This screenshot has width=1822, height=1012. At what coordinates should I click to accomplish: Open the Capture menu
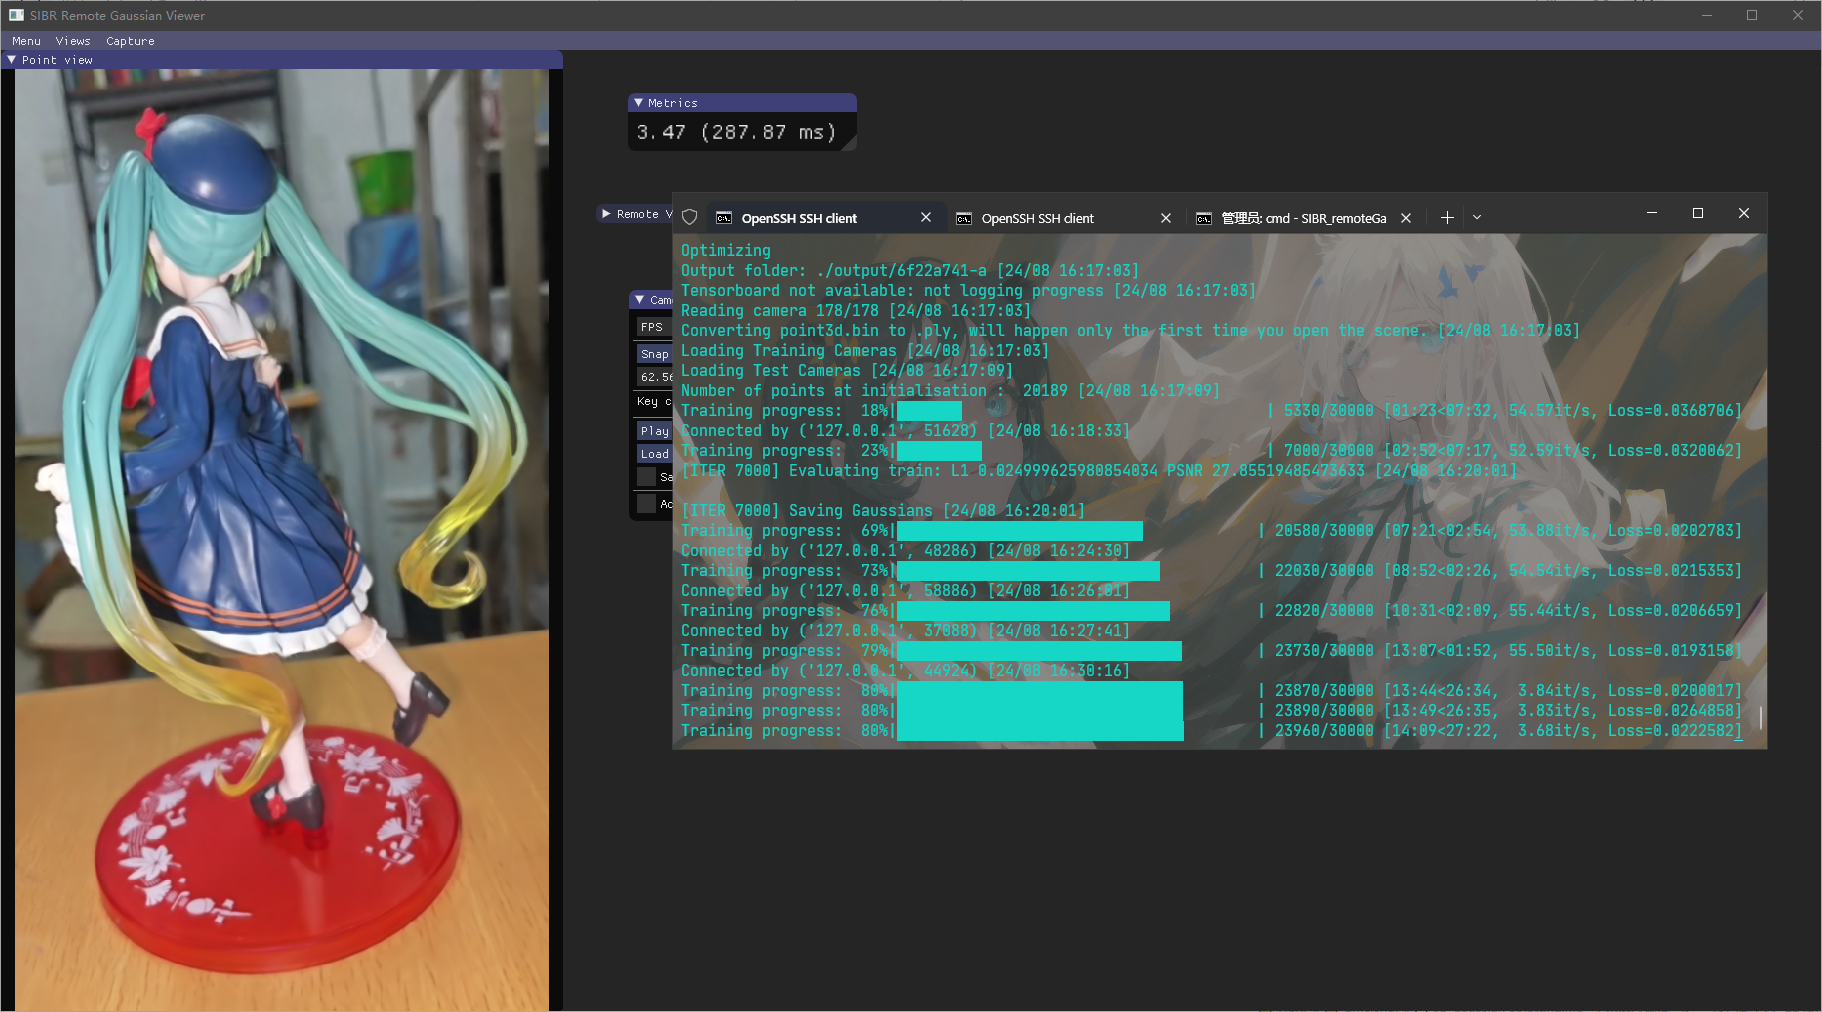coord(130,41)
